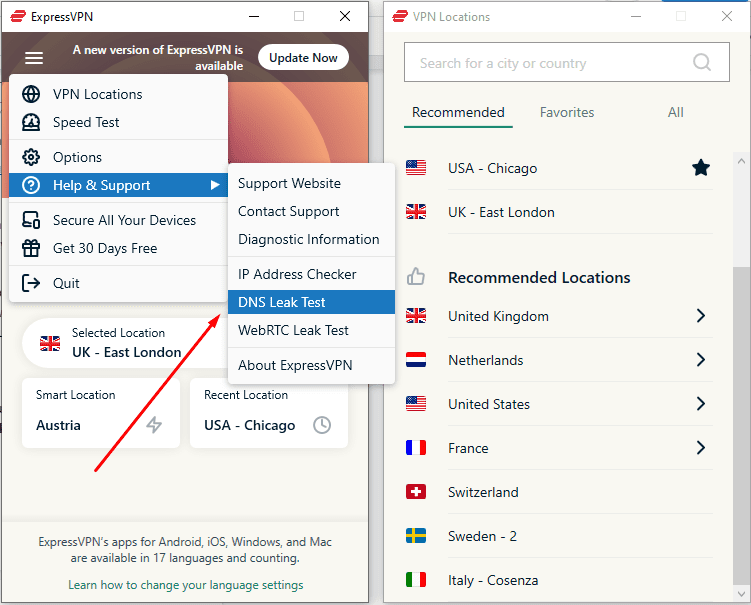Select Italy - Cosenza in location list

[558, 580]
